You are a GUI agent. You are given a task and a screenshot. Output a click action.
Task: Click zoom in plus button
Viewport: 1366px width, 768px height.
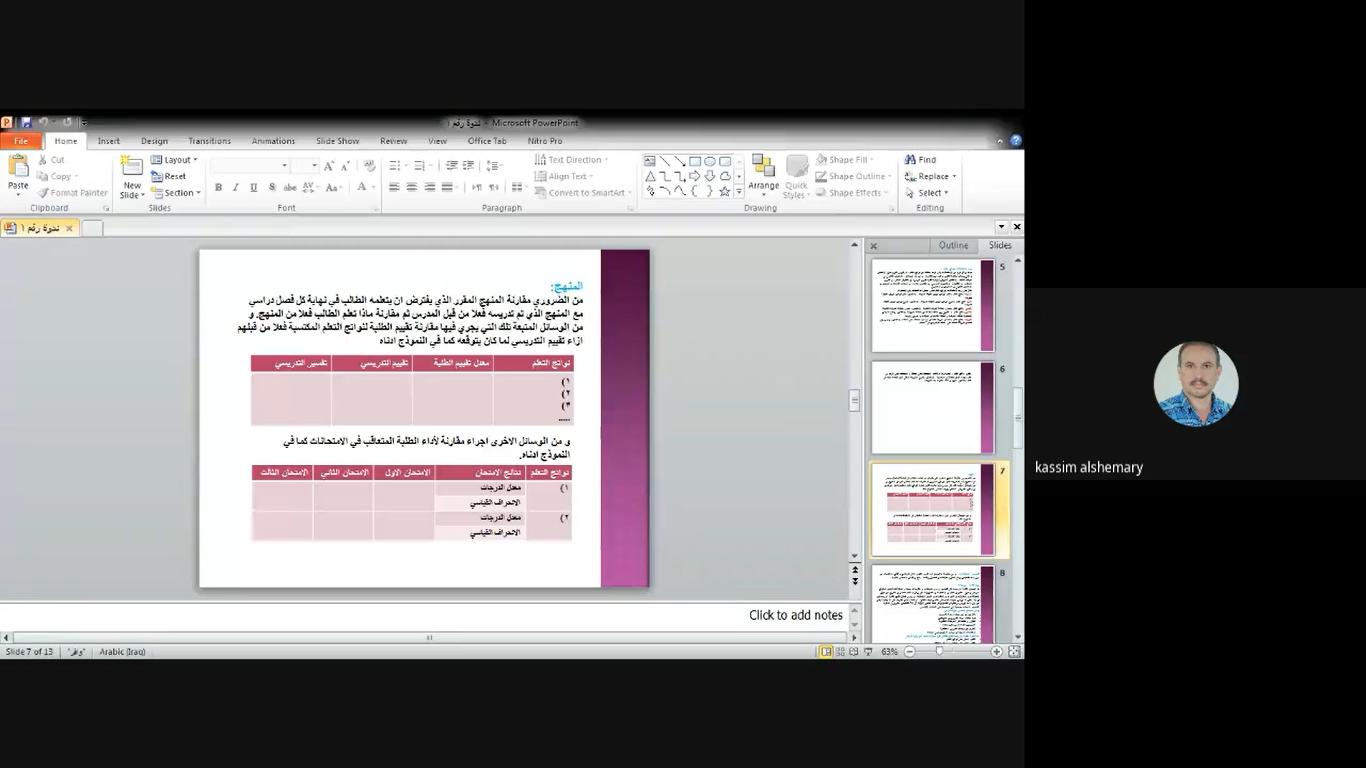tap(996, 652)
